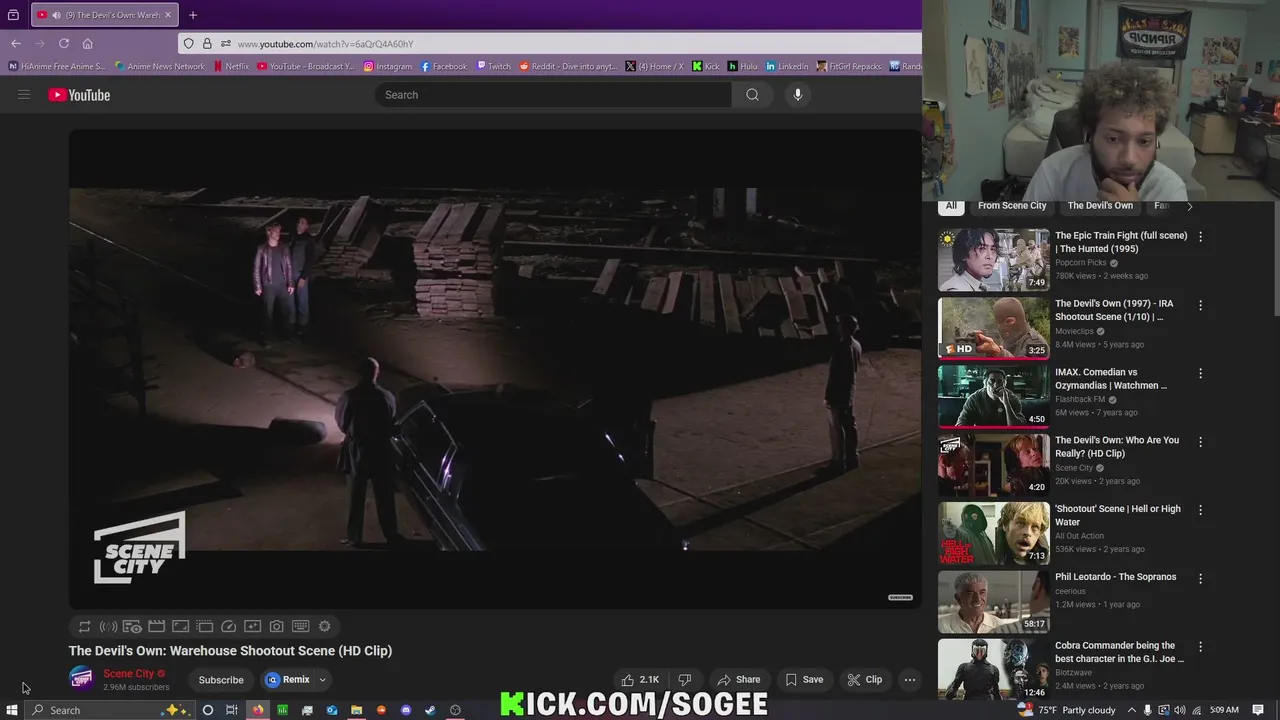
Task: Open Steam from the taskbar
Action: (x=430, y=710)
